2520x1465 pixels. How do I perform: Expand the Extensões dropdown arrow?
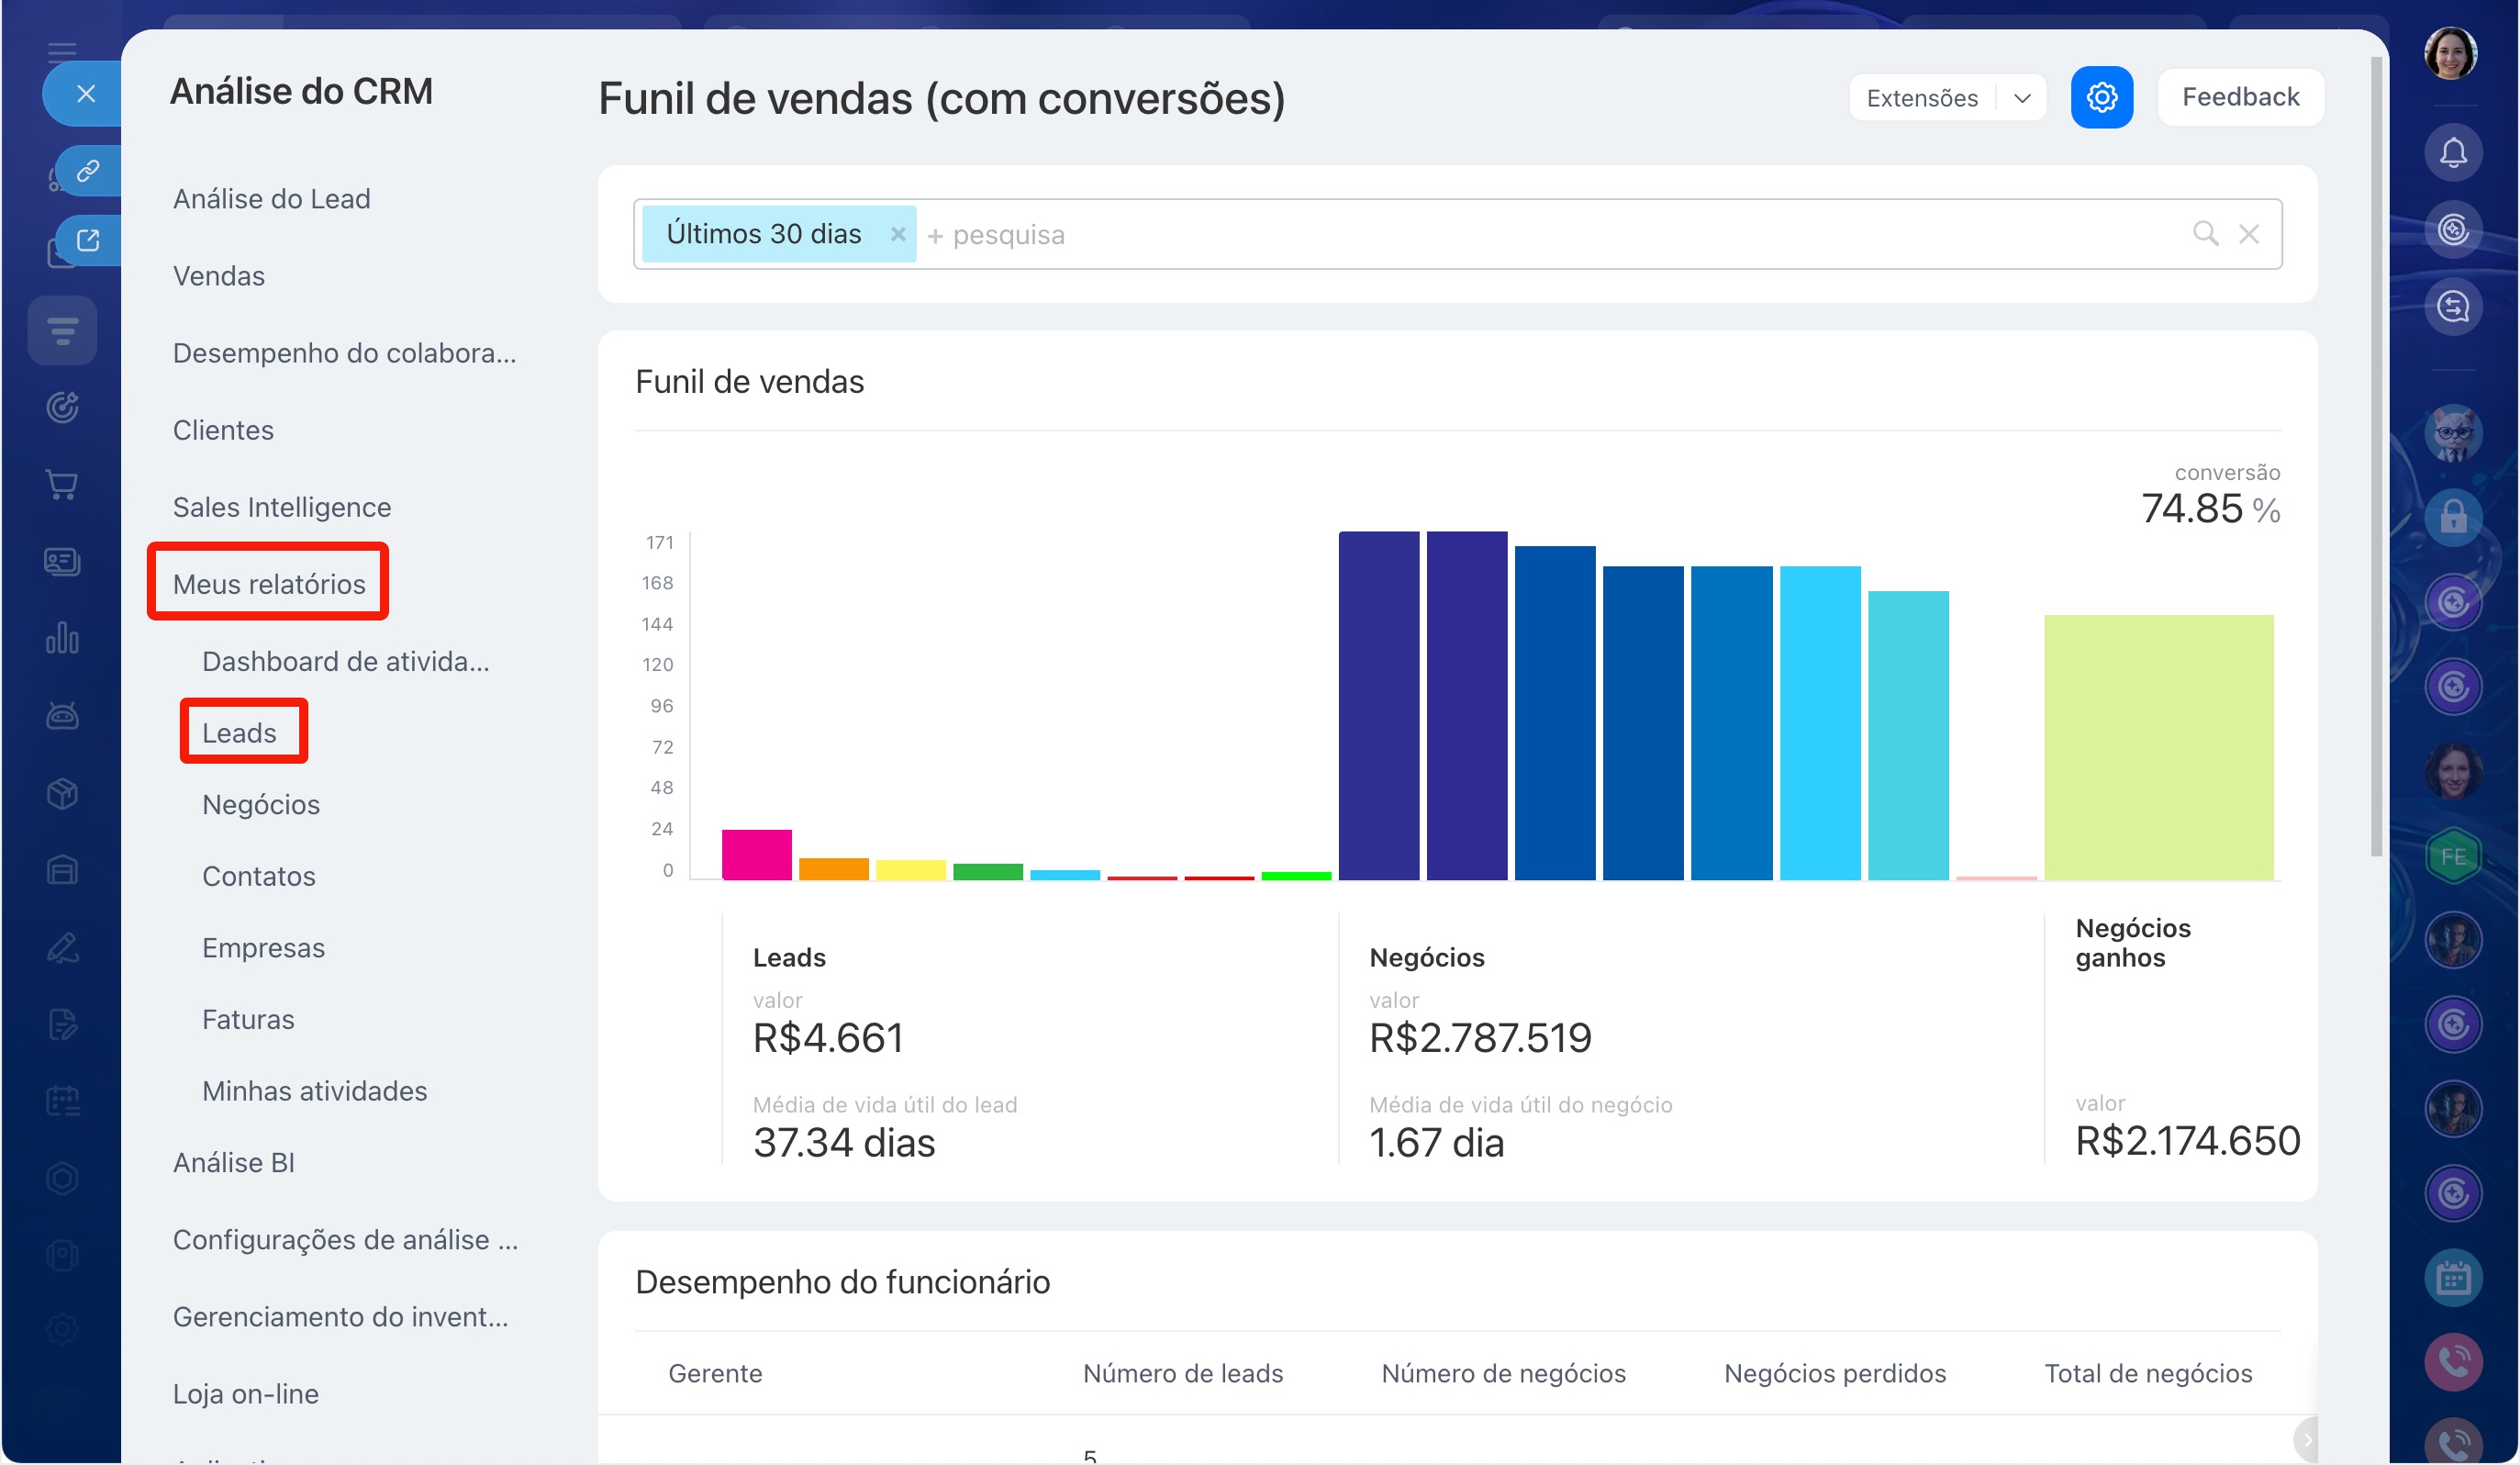[x=2022, y=98]
